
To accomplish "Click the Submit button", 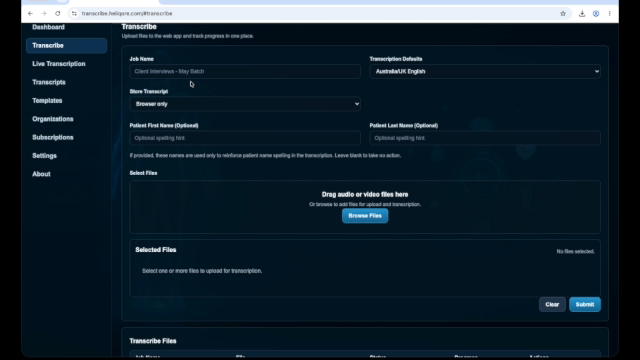I will [x=584, y=304].
